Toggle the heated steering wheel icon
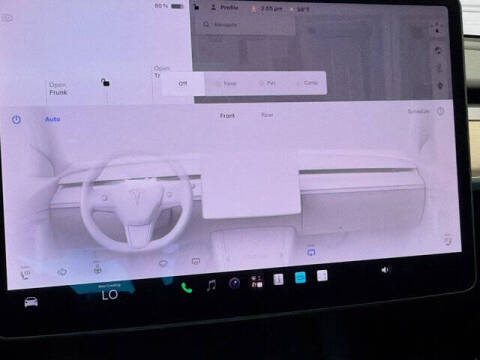Viewport: 480px width, 360px height. [x=97, y=268]
